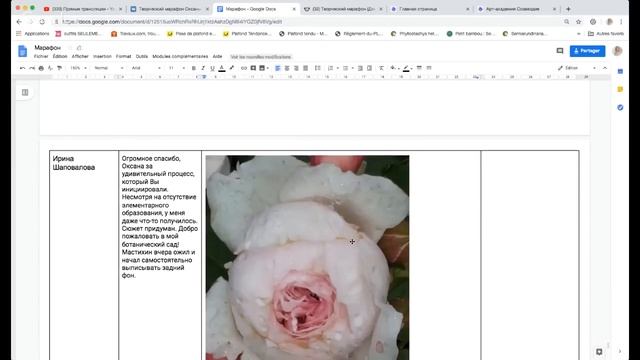
Task: Open the Insertion menu
Action: tap(102, 56)
